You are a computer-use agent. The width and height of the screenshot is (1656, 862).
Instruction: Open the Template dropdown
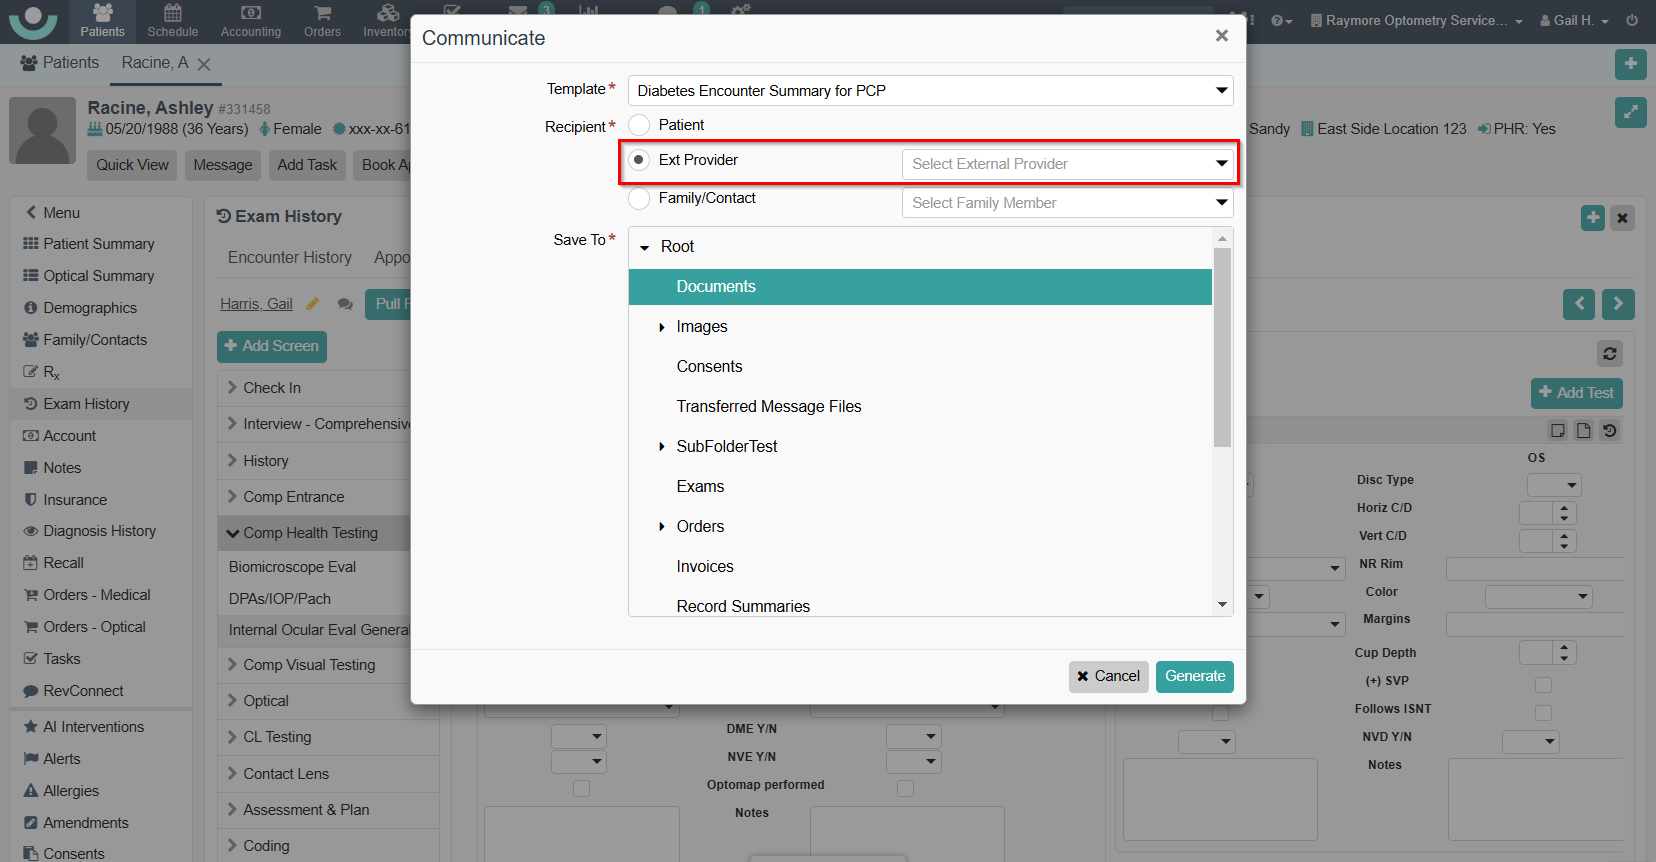click(x=929, y=91)
